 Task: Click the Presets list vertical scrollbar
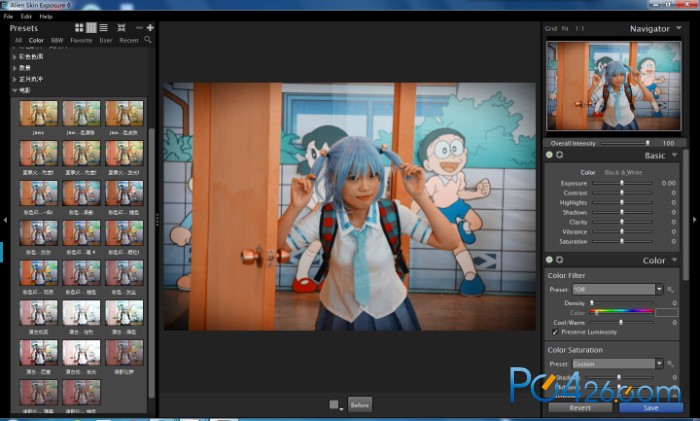(x=151, y=263)
